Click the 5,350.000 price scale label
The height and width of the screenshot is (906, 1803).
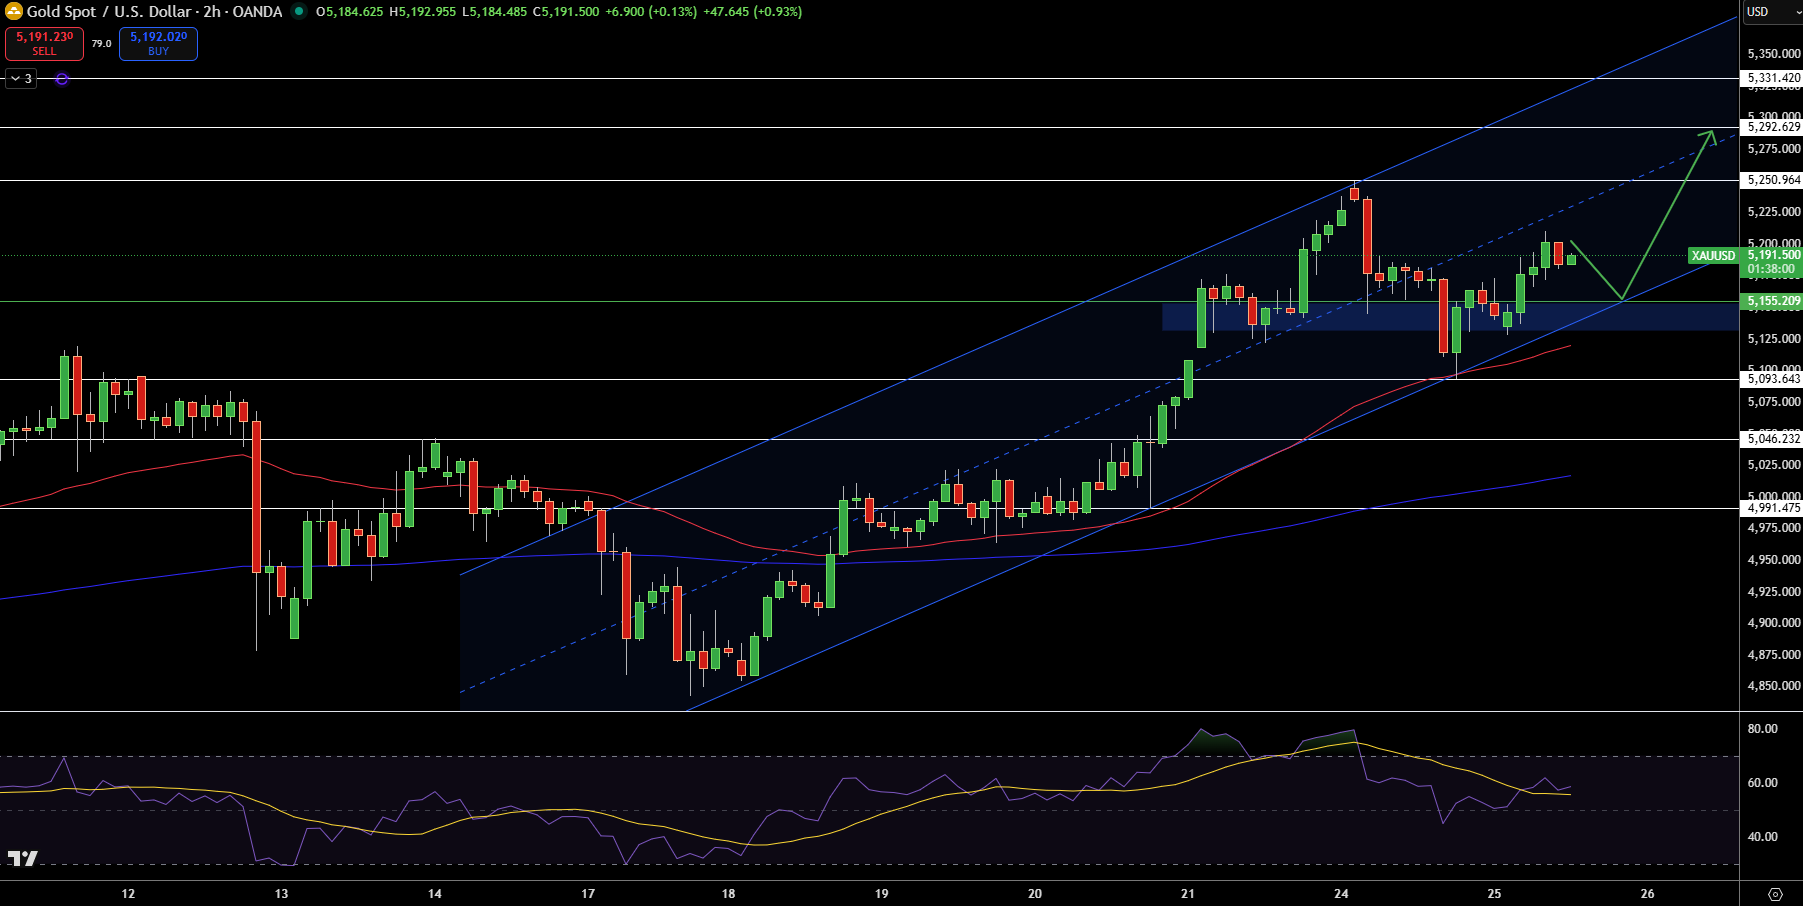coord(1774,54)
